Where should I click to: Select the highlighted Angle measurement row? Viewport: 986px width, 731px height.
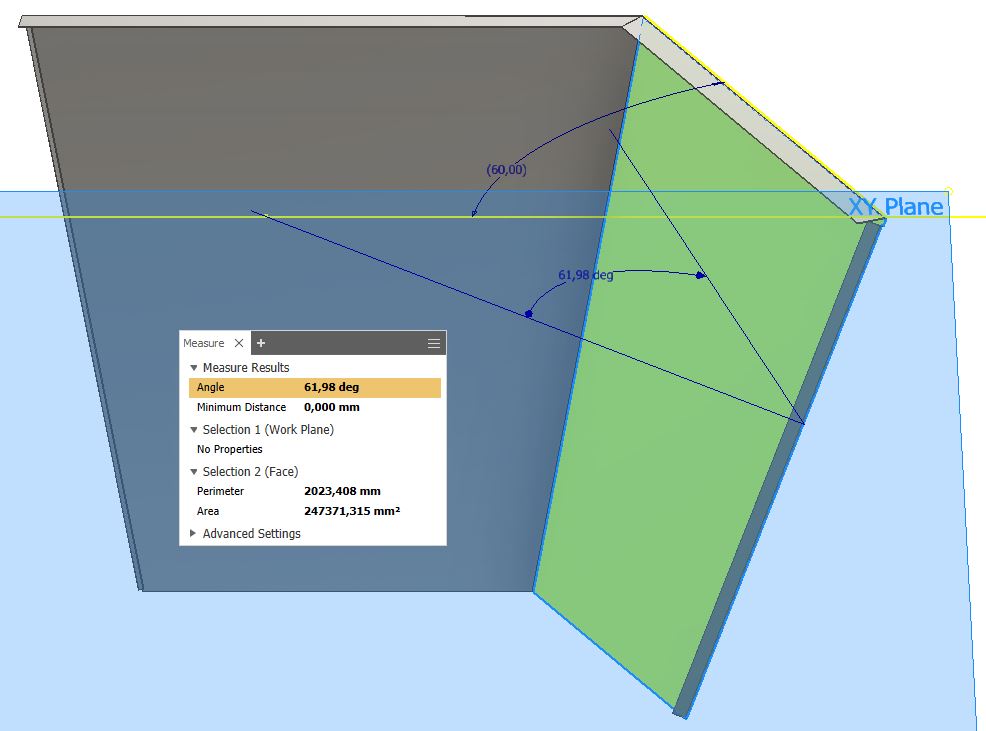[300, 387]
